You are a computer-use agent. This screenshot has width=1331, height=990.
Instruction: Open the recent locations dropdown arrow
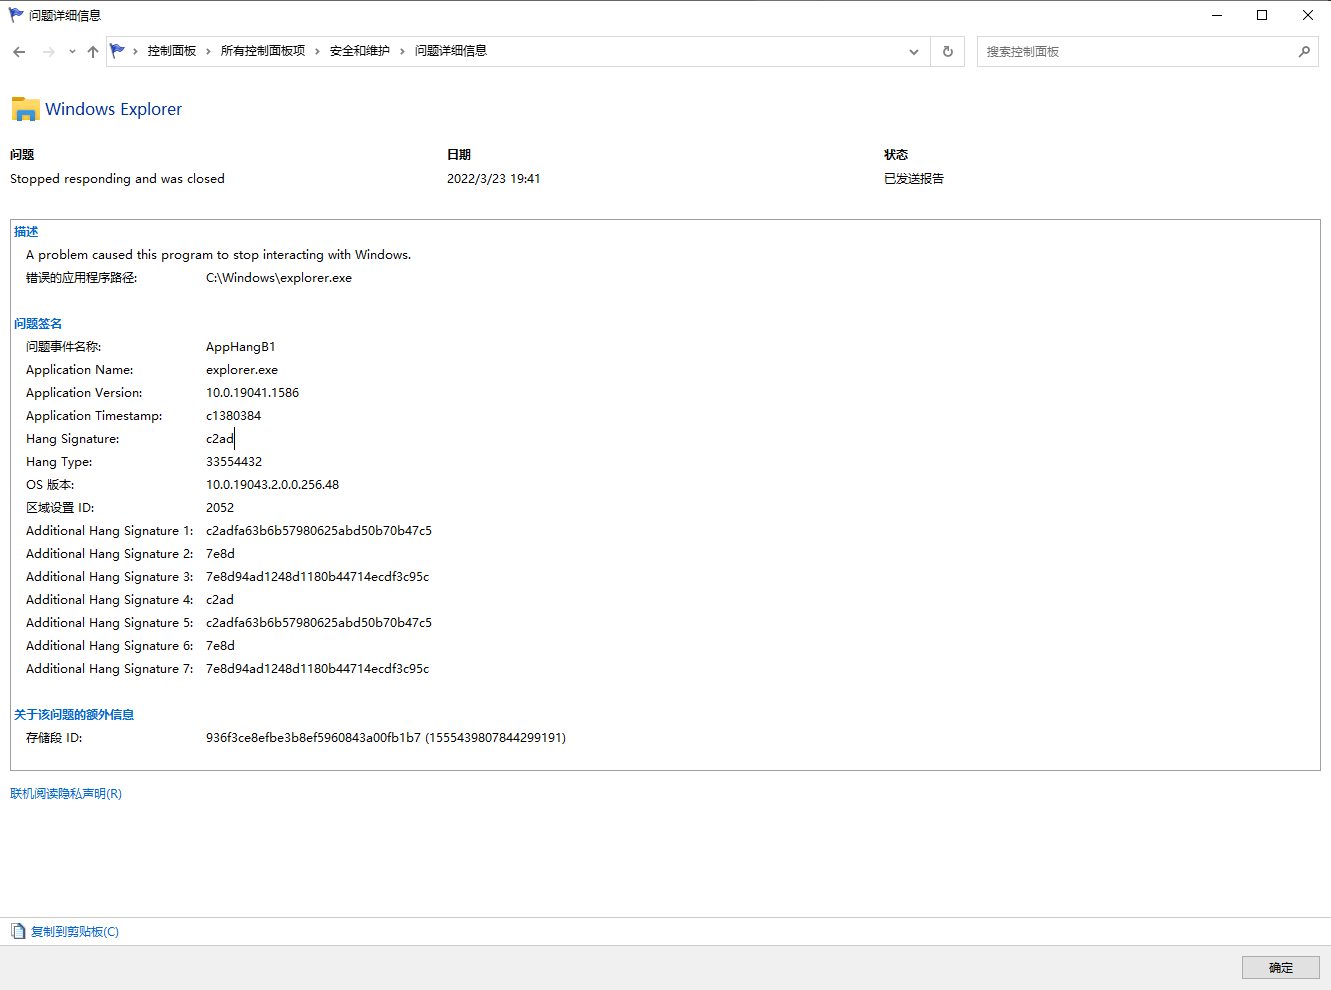72,52
